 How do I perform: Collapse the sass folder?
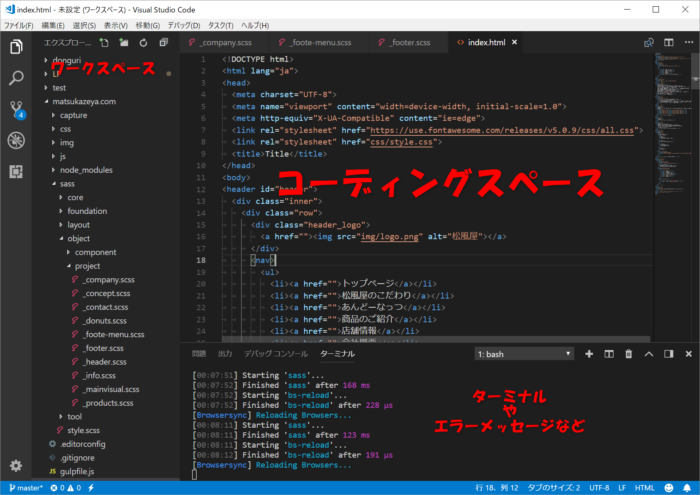pos(67,184)
